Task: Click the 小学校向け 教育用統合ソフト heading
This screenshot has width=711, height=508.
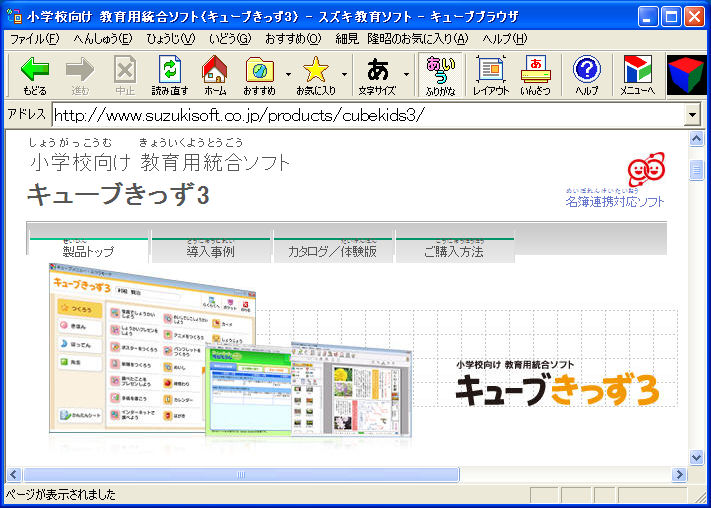Action: 160,162
